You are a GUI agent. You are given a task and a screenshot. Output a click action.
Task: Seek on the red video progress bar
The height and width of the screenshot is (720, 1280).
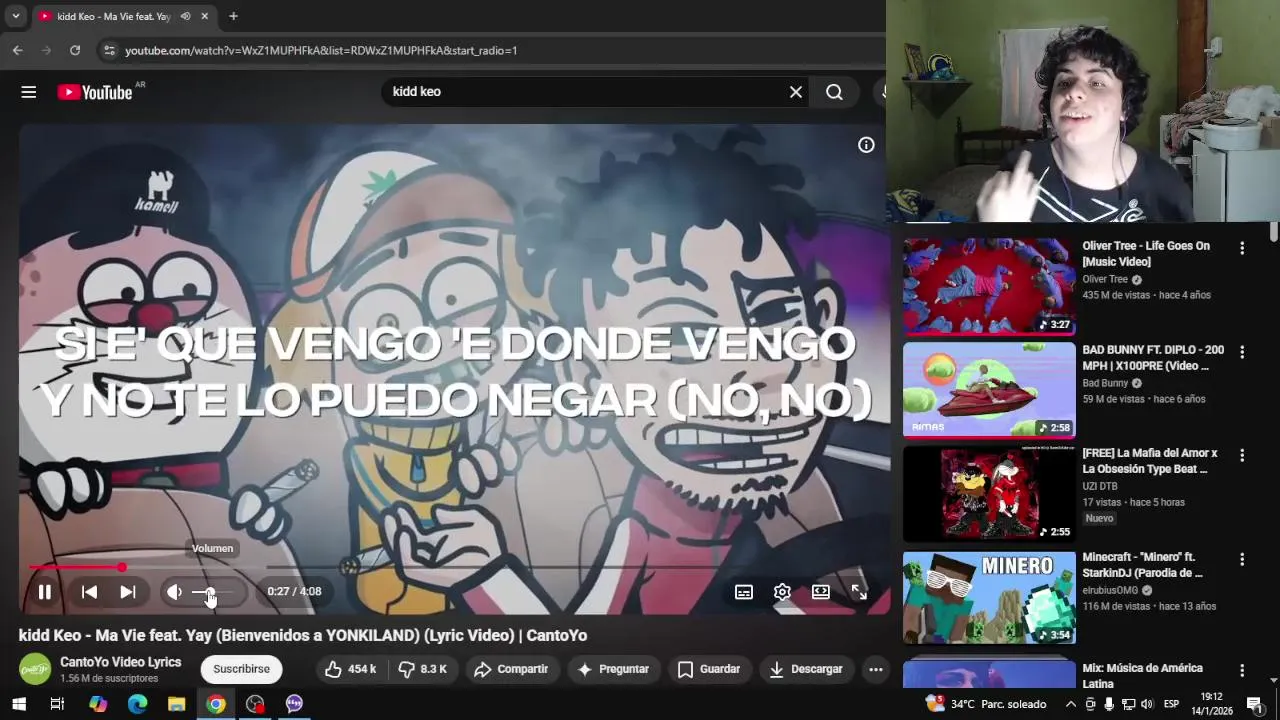[455, 567]
